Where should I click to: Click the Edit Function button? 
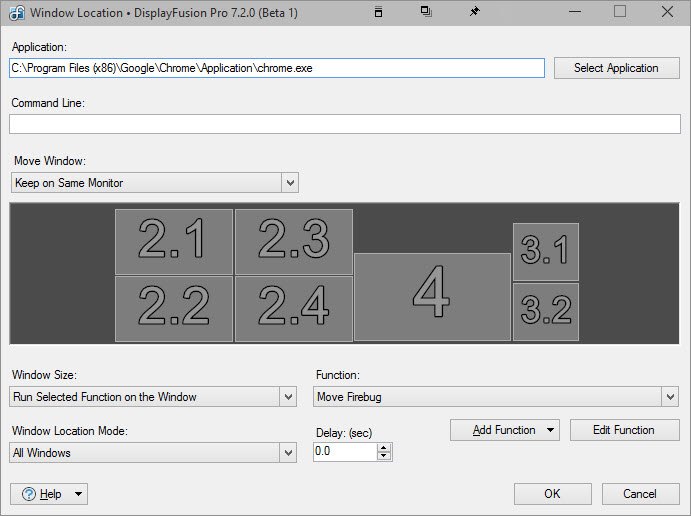coord(624,430)
